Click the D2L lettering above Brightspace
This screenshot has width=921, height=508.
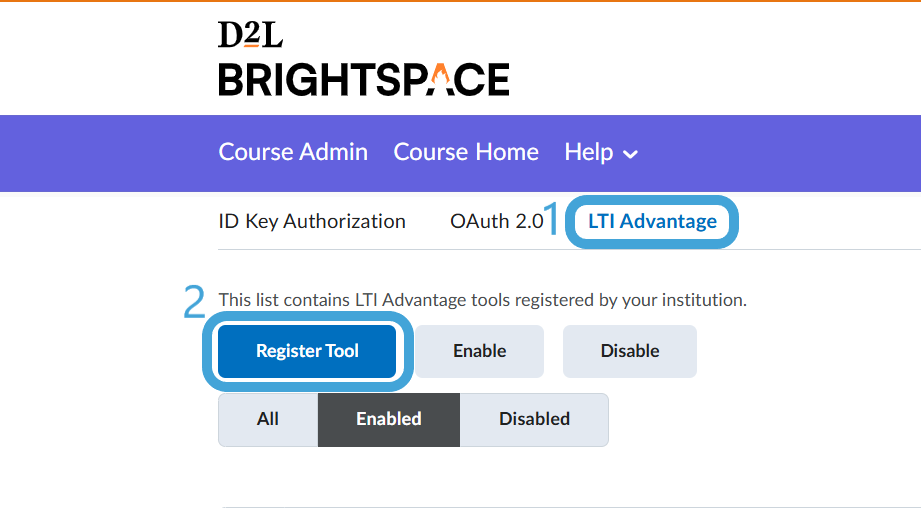[250, 34]
